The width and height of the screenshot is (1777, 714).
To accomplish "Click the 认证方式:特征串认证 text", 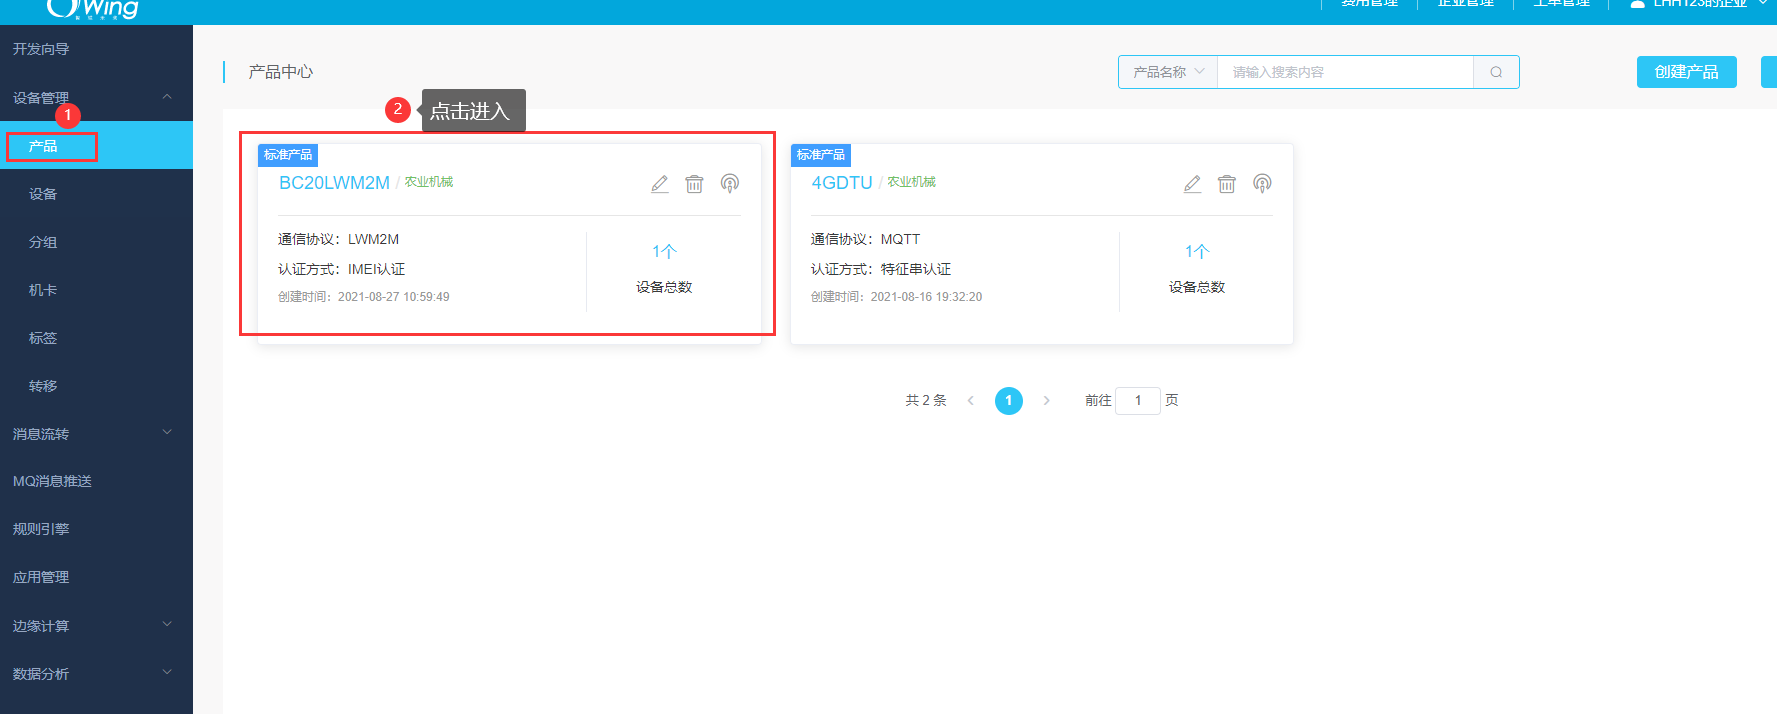I will coord(881,269).
